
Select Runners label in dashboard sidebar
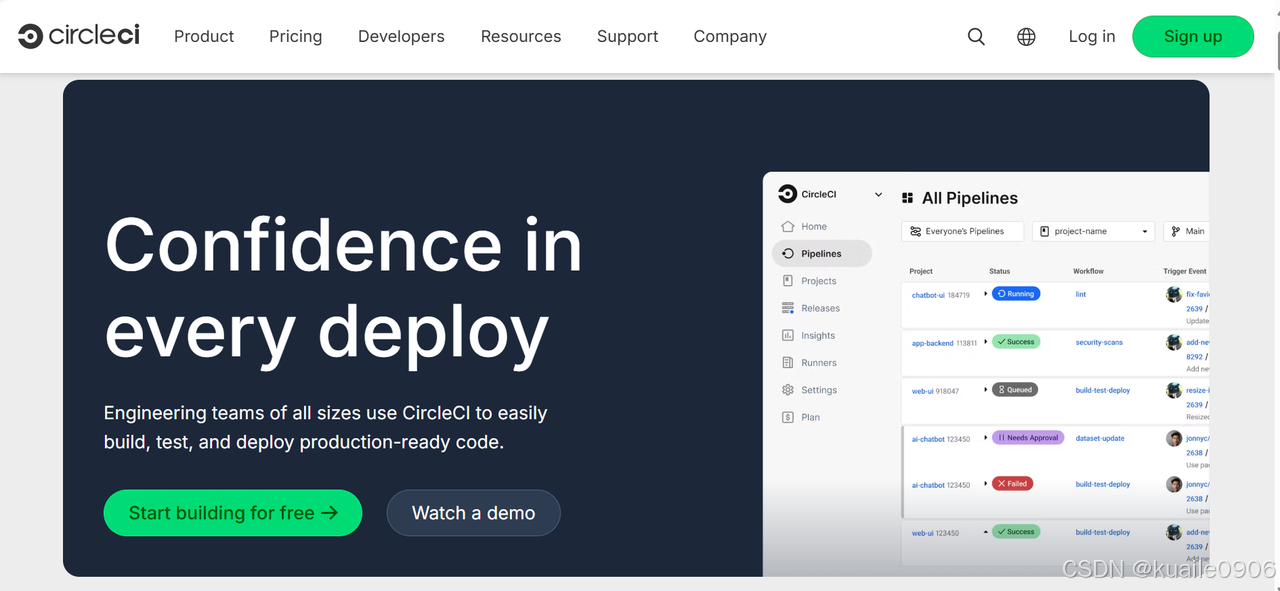click(819, 363)
